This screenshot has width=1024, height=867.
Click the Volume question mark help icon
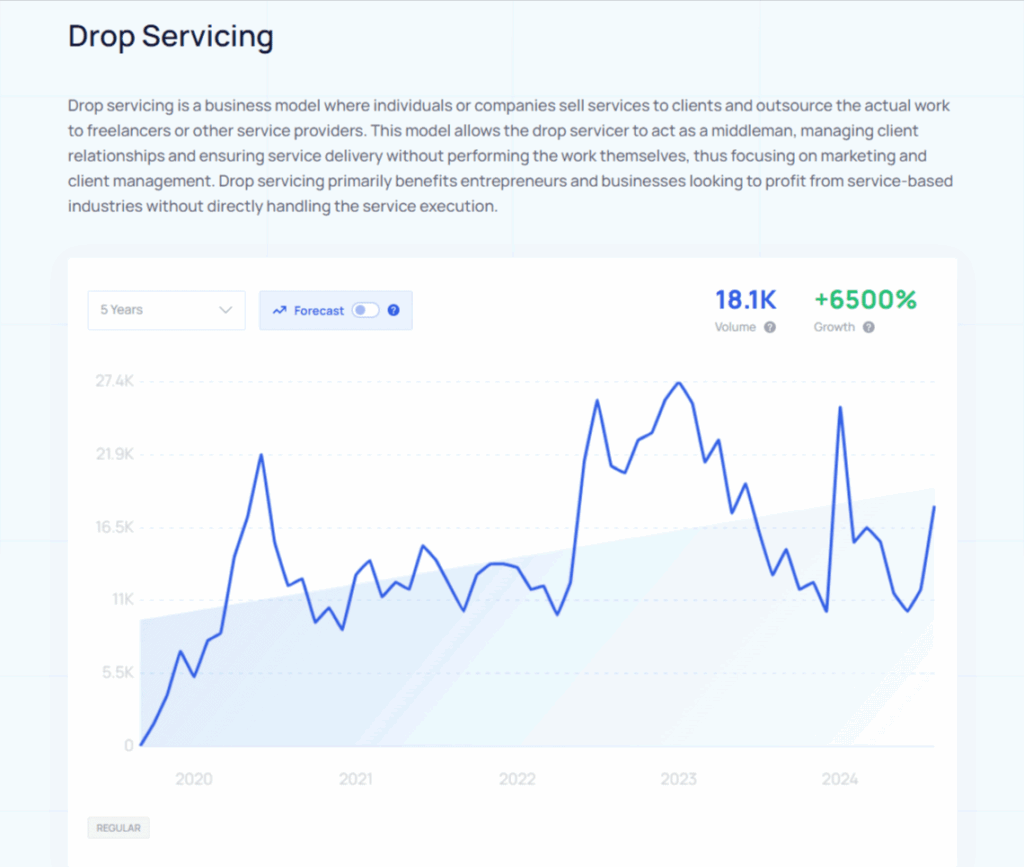pyautogui.click(x=768, y=327)
